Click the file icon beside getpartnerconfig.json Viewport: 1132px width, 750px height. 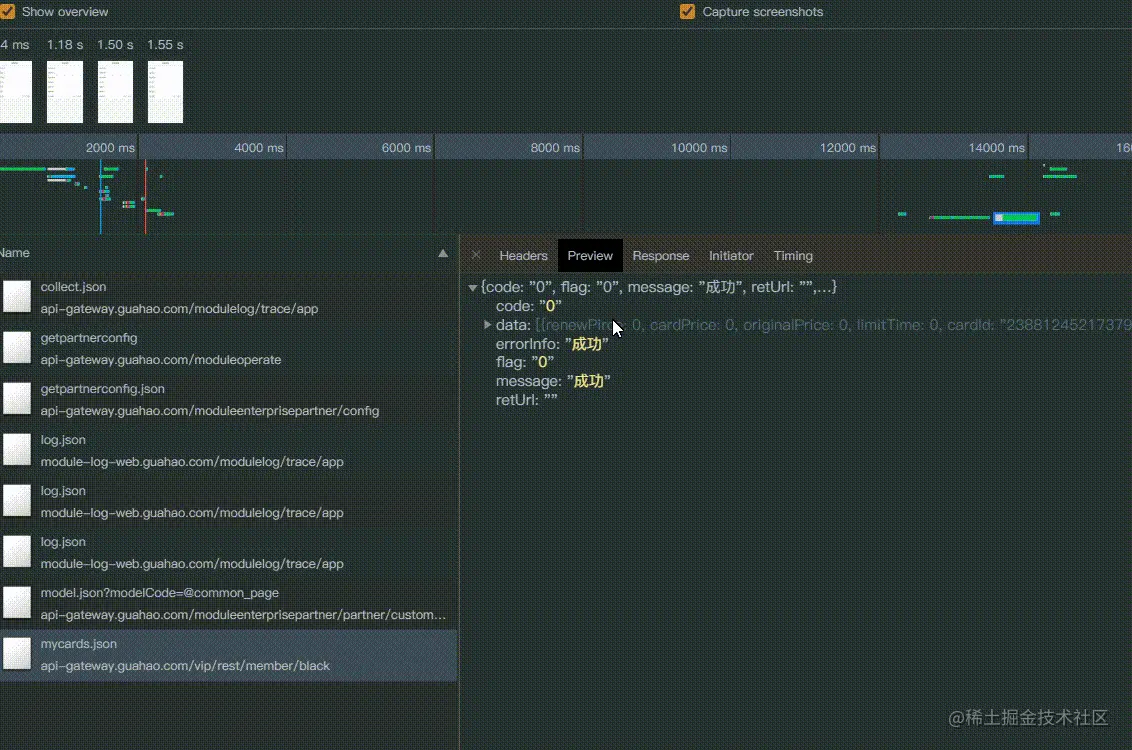pos(17,398)
